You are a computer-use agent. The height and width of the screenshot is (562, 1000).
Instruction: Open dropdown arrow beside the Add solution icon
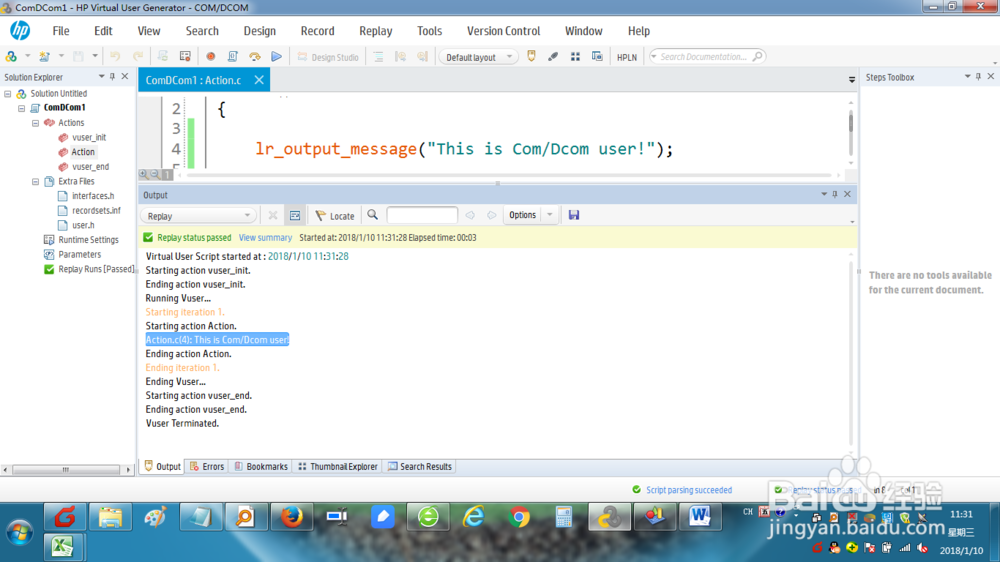(27, 57)
